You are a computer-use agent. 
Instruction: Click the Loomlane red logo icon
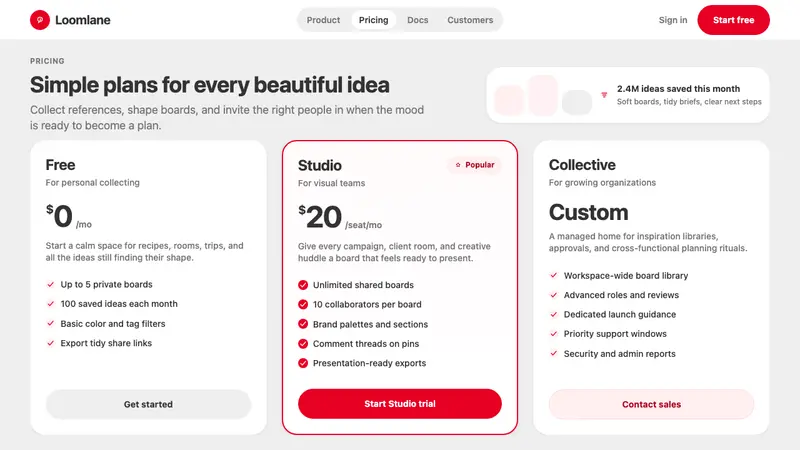[x=40, y=20]
